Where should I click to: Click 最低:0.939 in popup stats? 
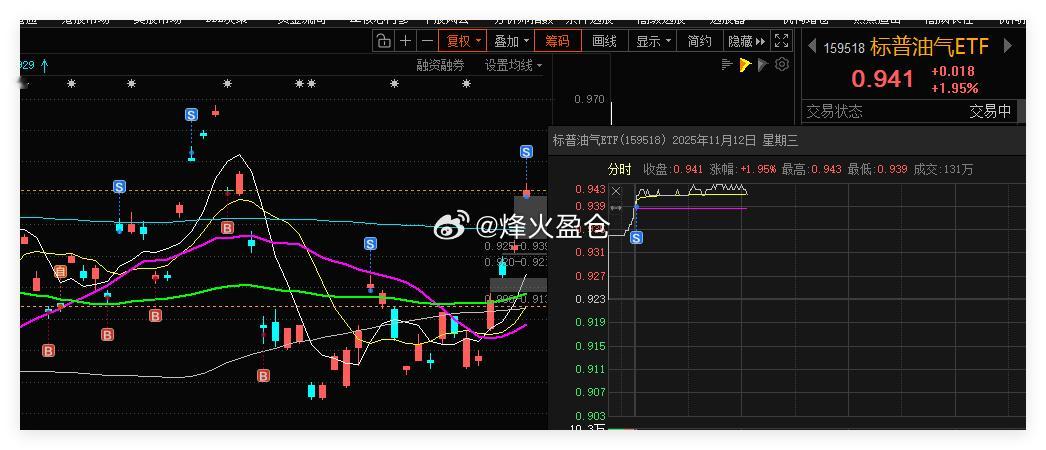point(877,169)
